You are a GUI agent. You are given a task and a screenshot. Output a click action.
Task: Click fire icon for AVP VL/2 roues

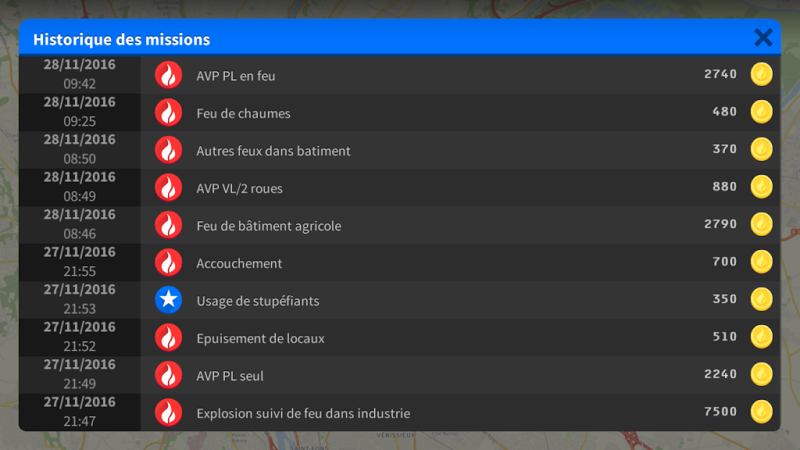169,187
